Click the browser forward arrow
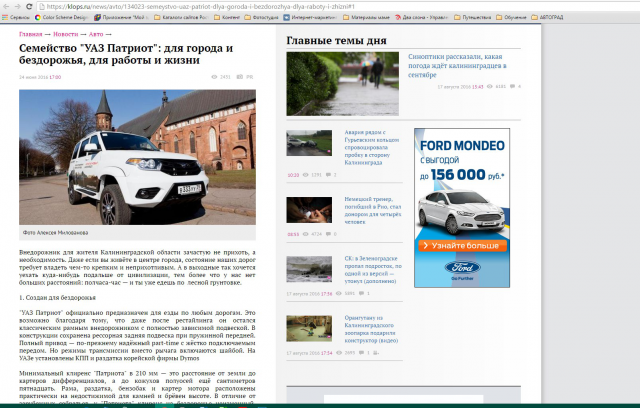The height and width of the screenshot is (408, 640). (17, 7)
